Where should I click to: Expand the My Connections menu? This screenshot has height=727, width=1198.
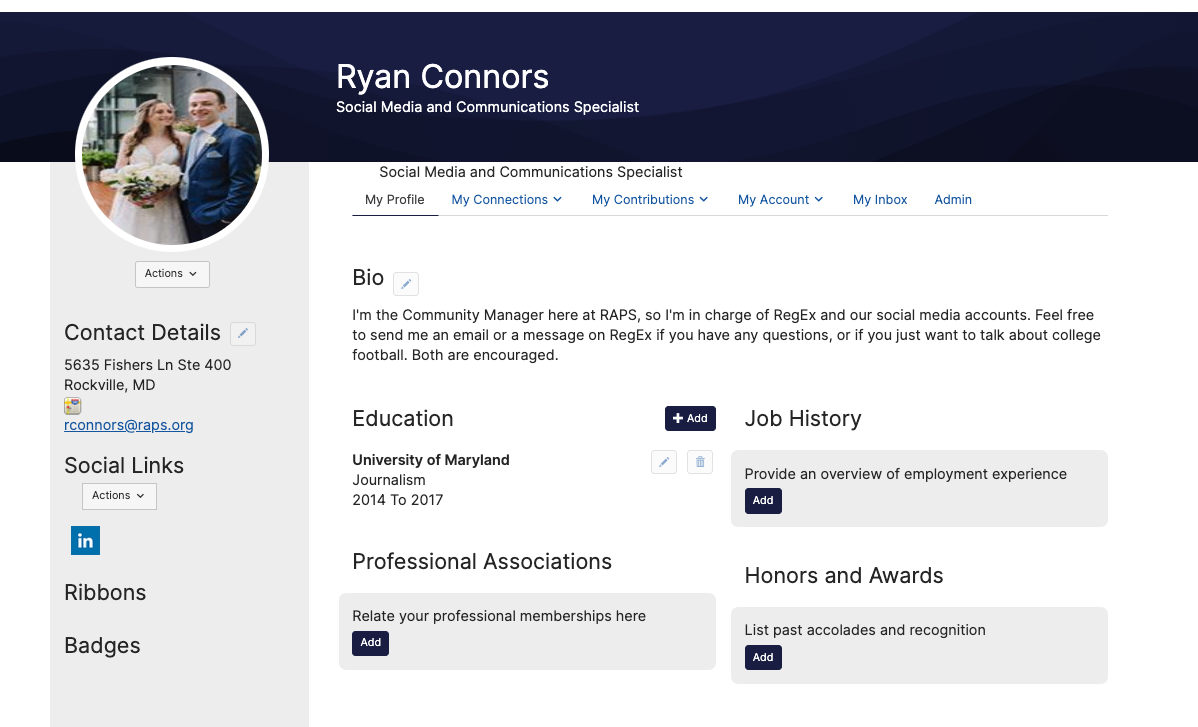click(506, 200)
